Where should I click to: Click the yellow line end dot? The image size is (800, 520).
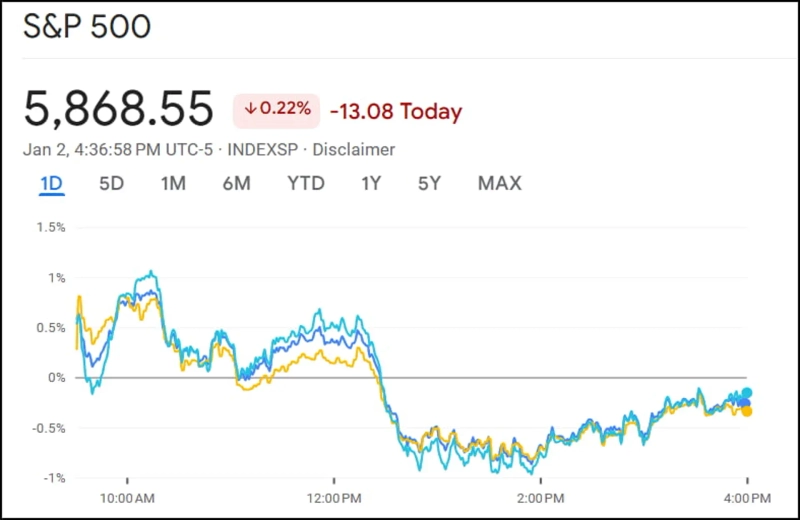746,411
